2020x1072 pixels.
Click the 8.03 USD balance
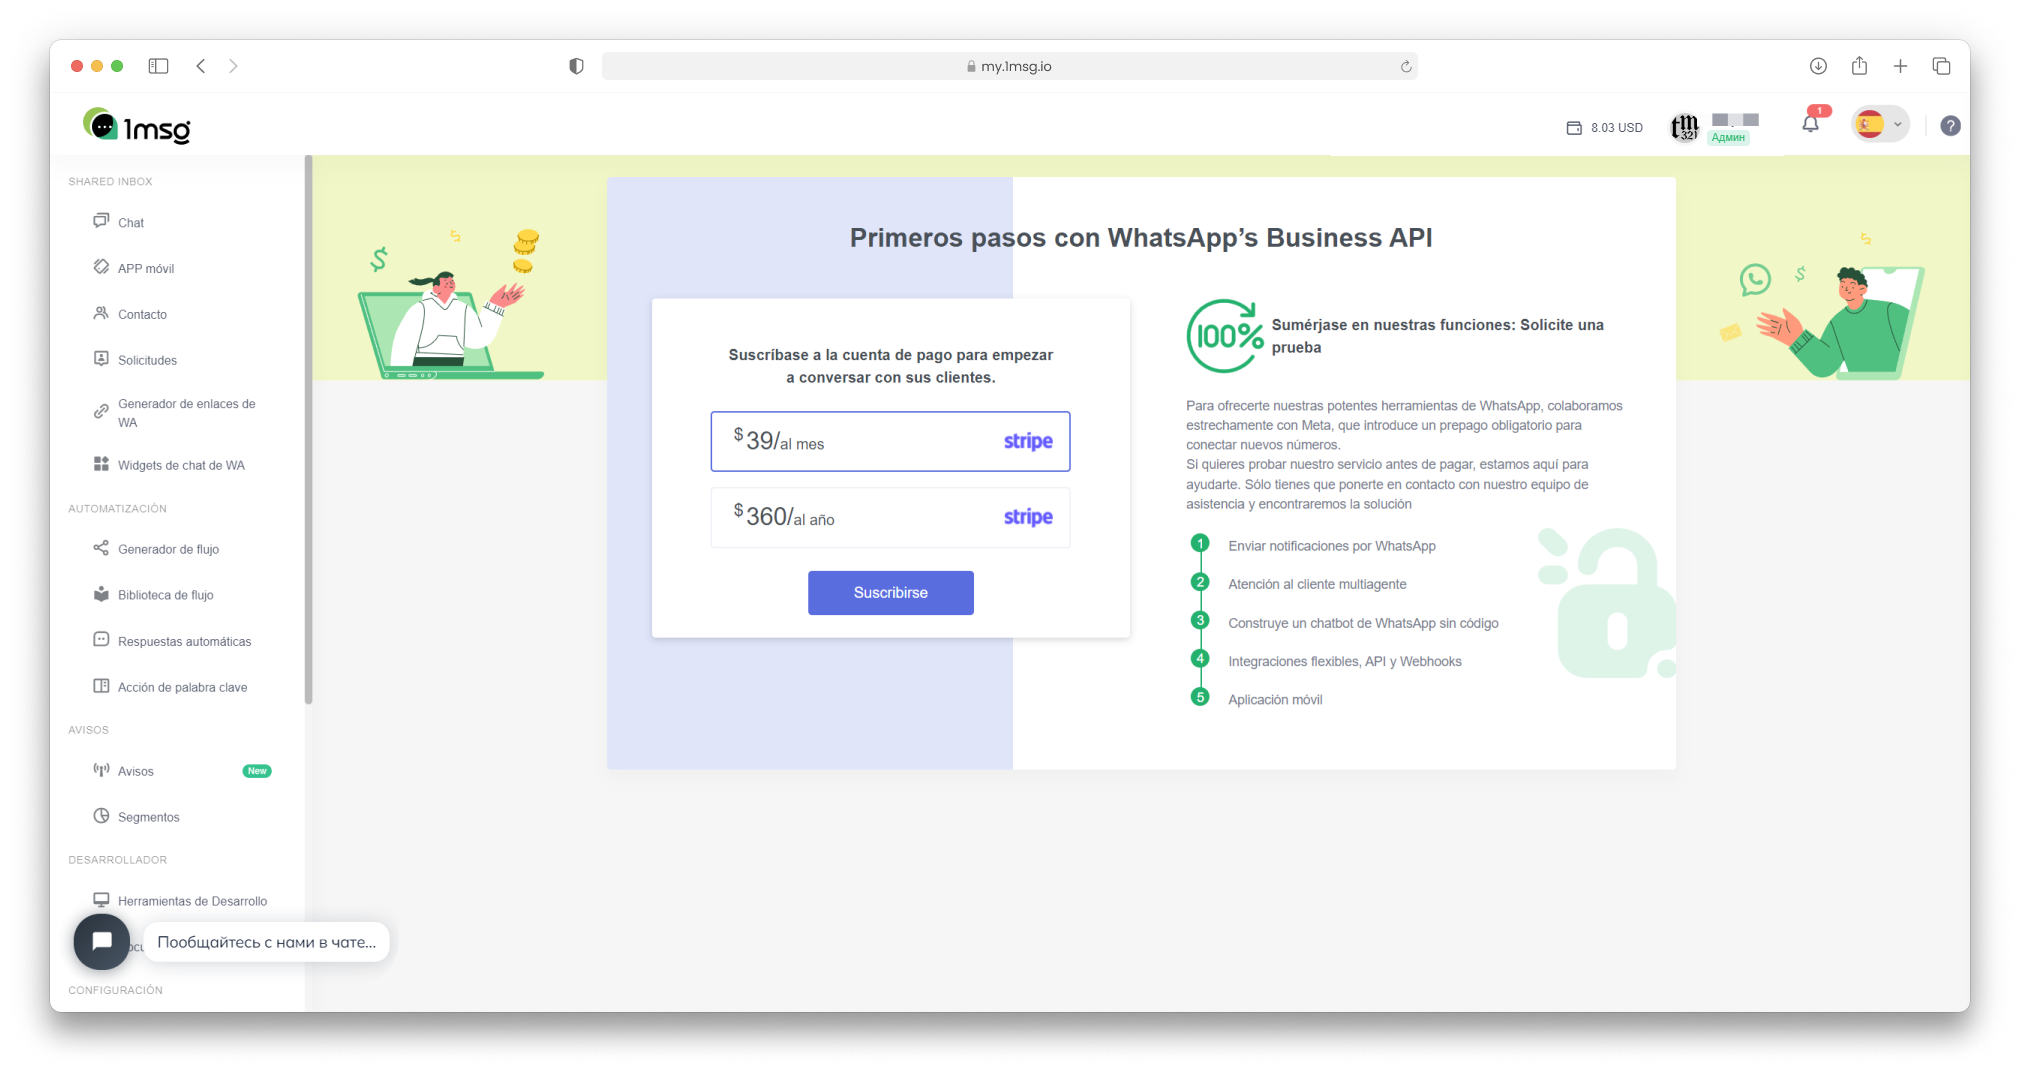tap(1616, 128)
